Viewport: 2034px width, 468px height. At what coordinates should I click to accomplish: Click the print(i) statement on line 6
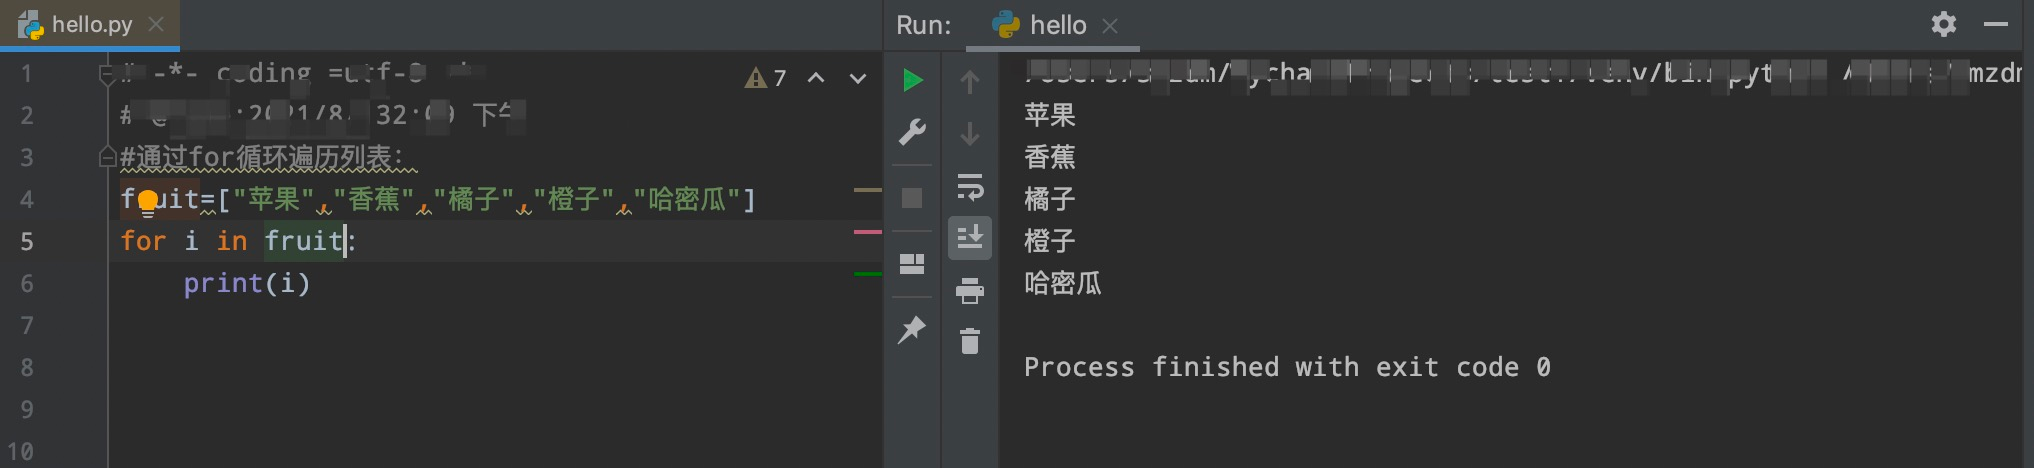pos(246,284)
